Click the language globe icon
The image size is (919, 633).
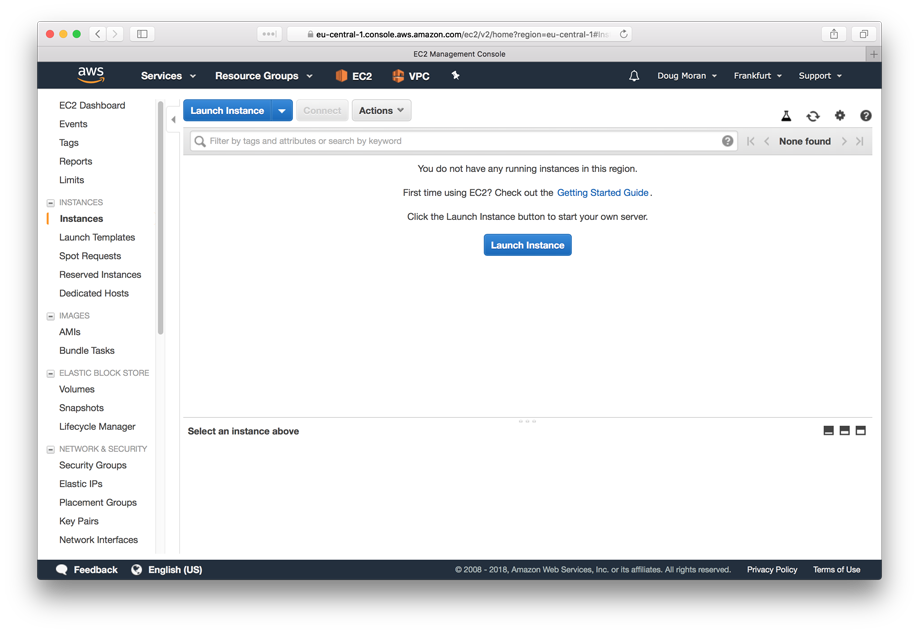(137, 569)
